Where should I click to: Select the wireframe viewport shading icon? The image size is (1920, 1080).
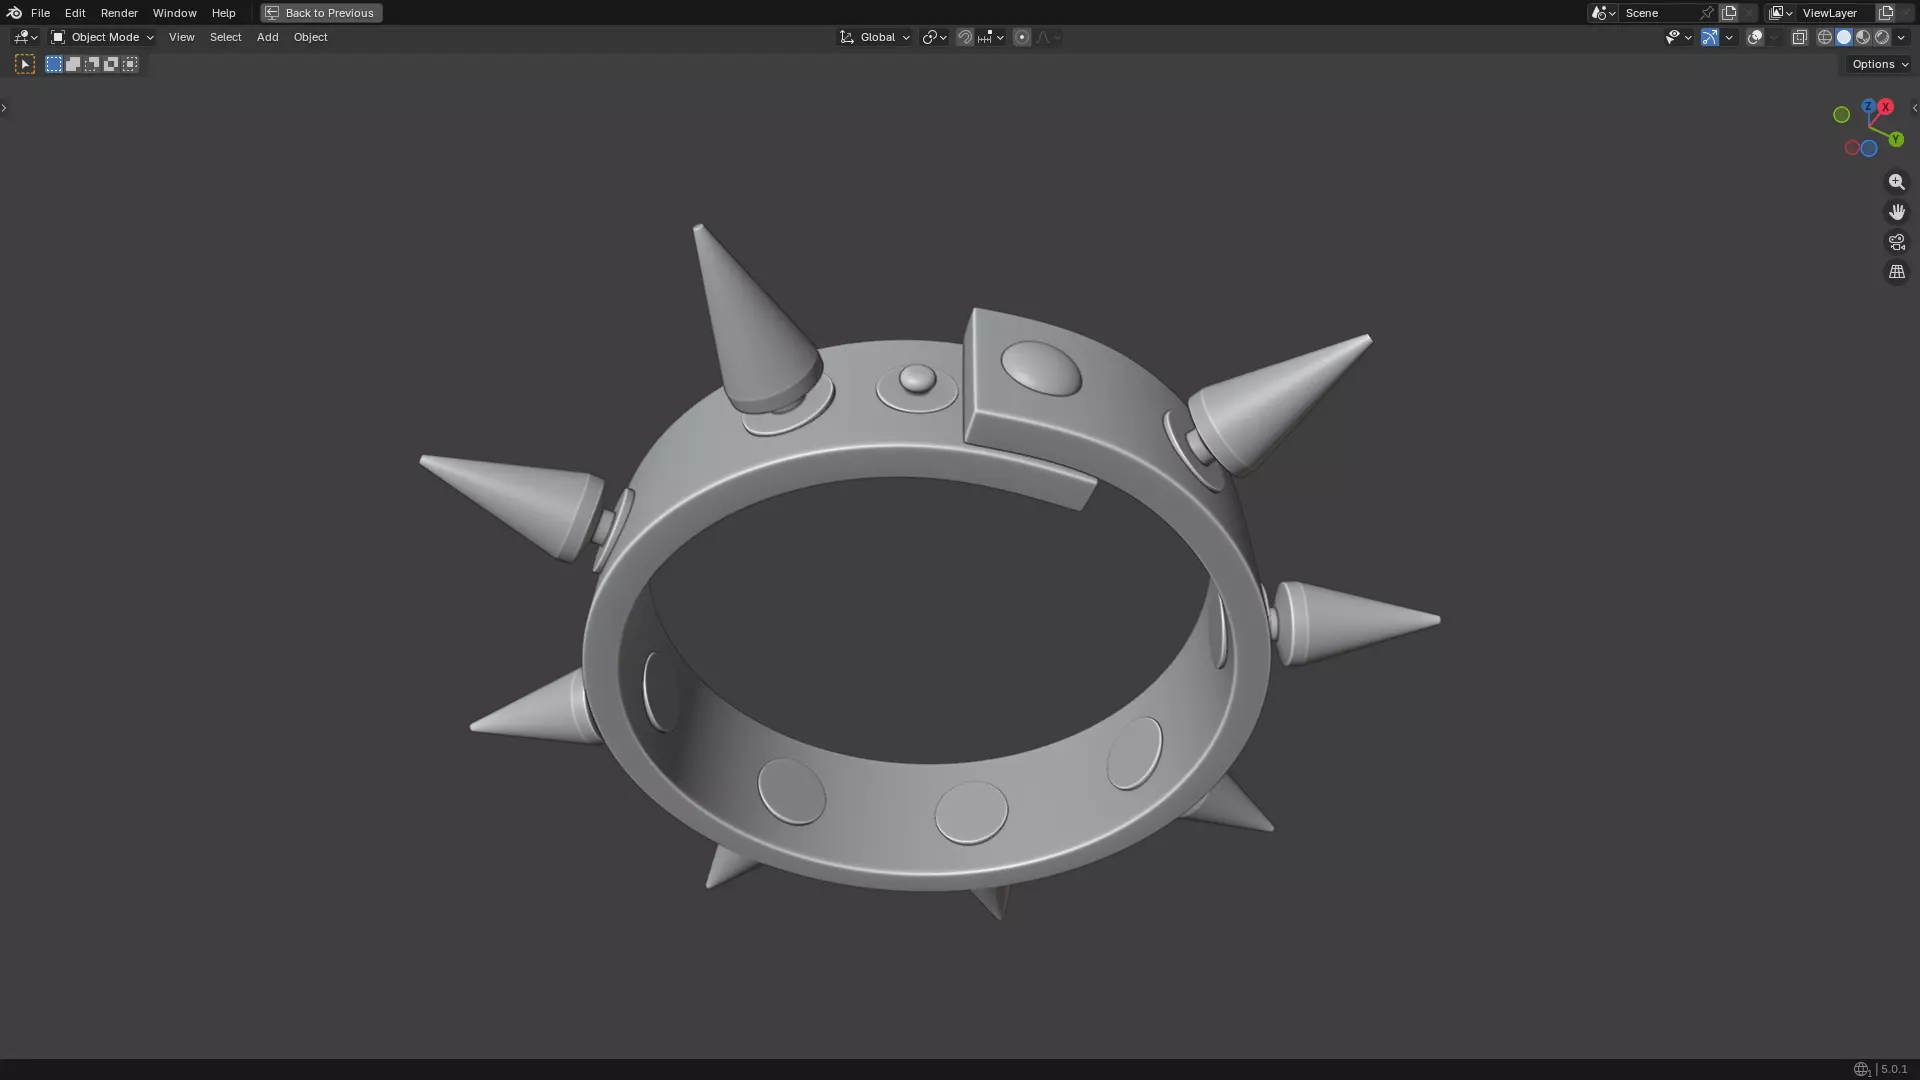click(1825, 37)
